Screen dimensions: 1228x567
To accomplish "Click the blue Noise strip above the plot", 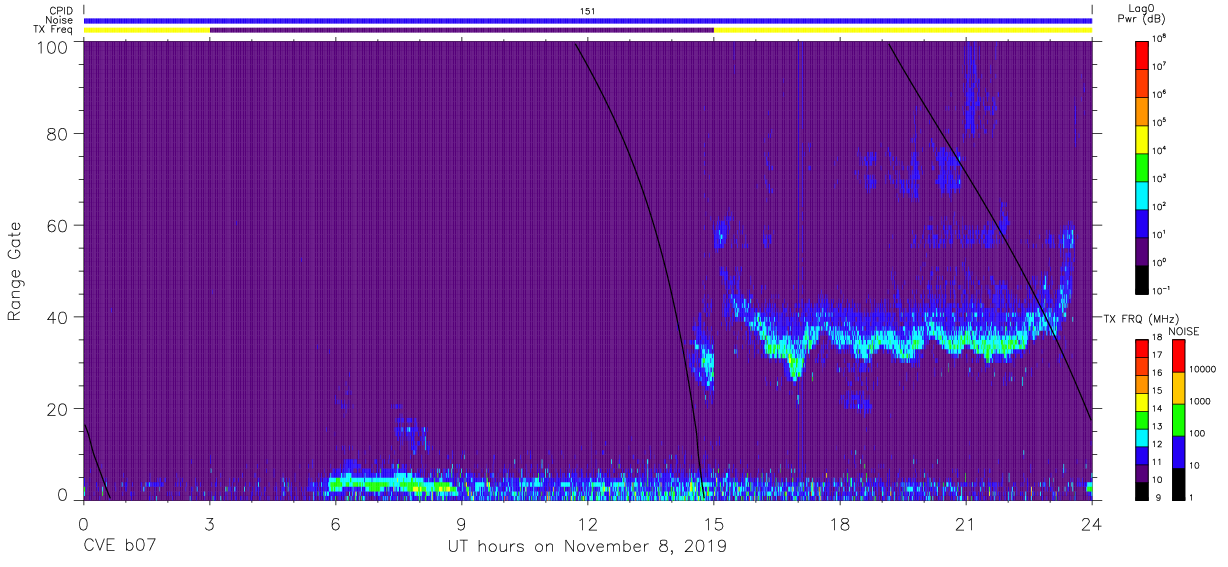I will (x=587, y=20).
